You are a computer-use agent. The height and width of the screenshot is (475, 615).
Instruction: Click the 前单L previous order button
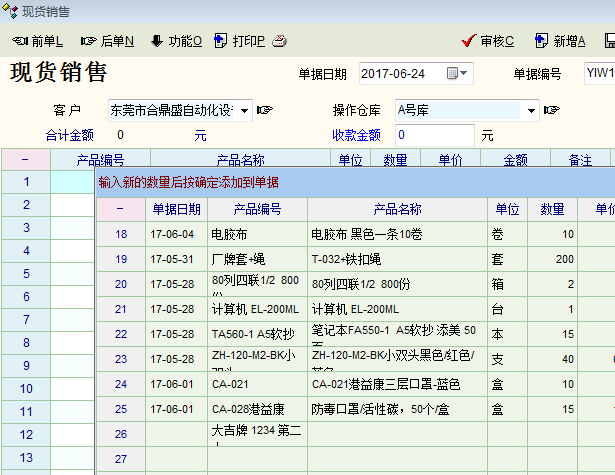37,41
